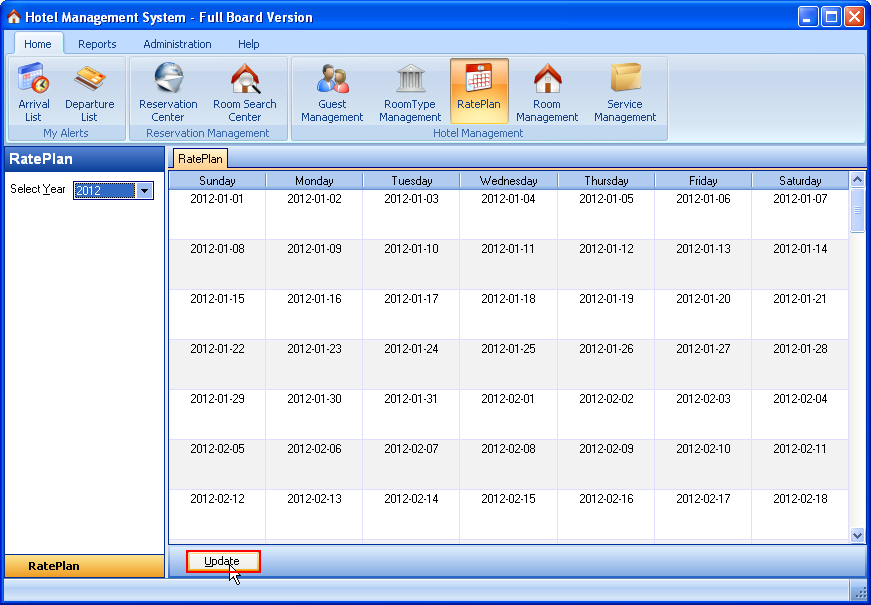The width and height of the screenshot is (871, 605).
Task: Open the Administration ribbon tab
Action: pos(177,44)
